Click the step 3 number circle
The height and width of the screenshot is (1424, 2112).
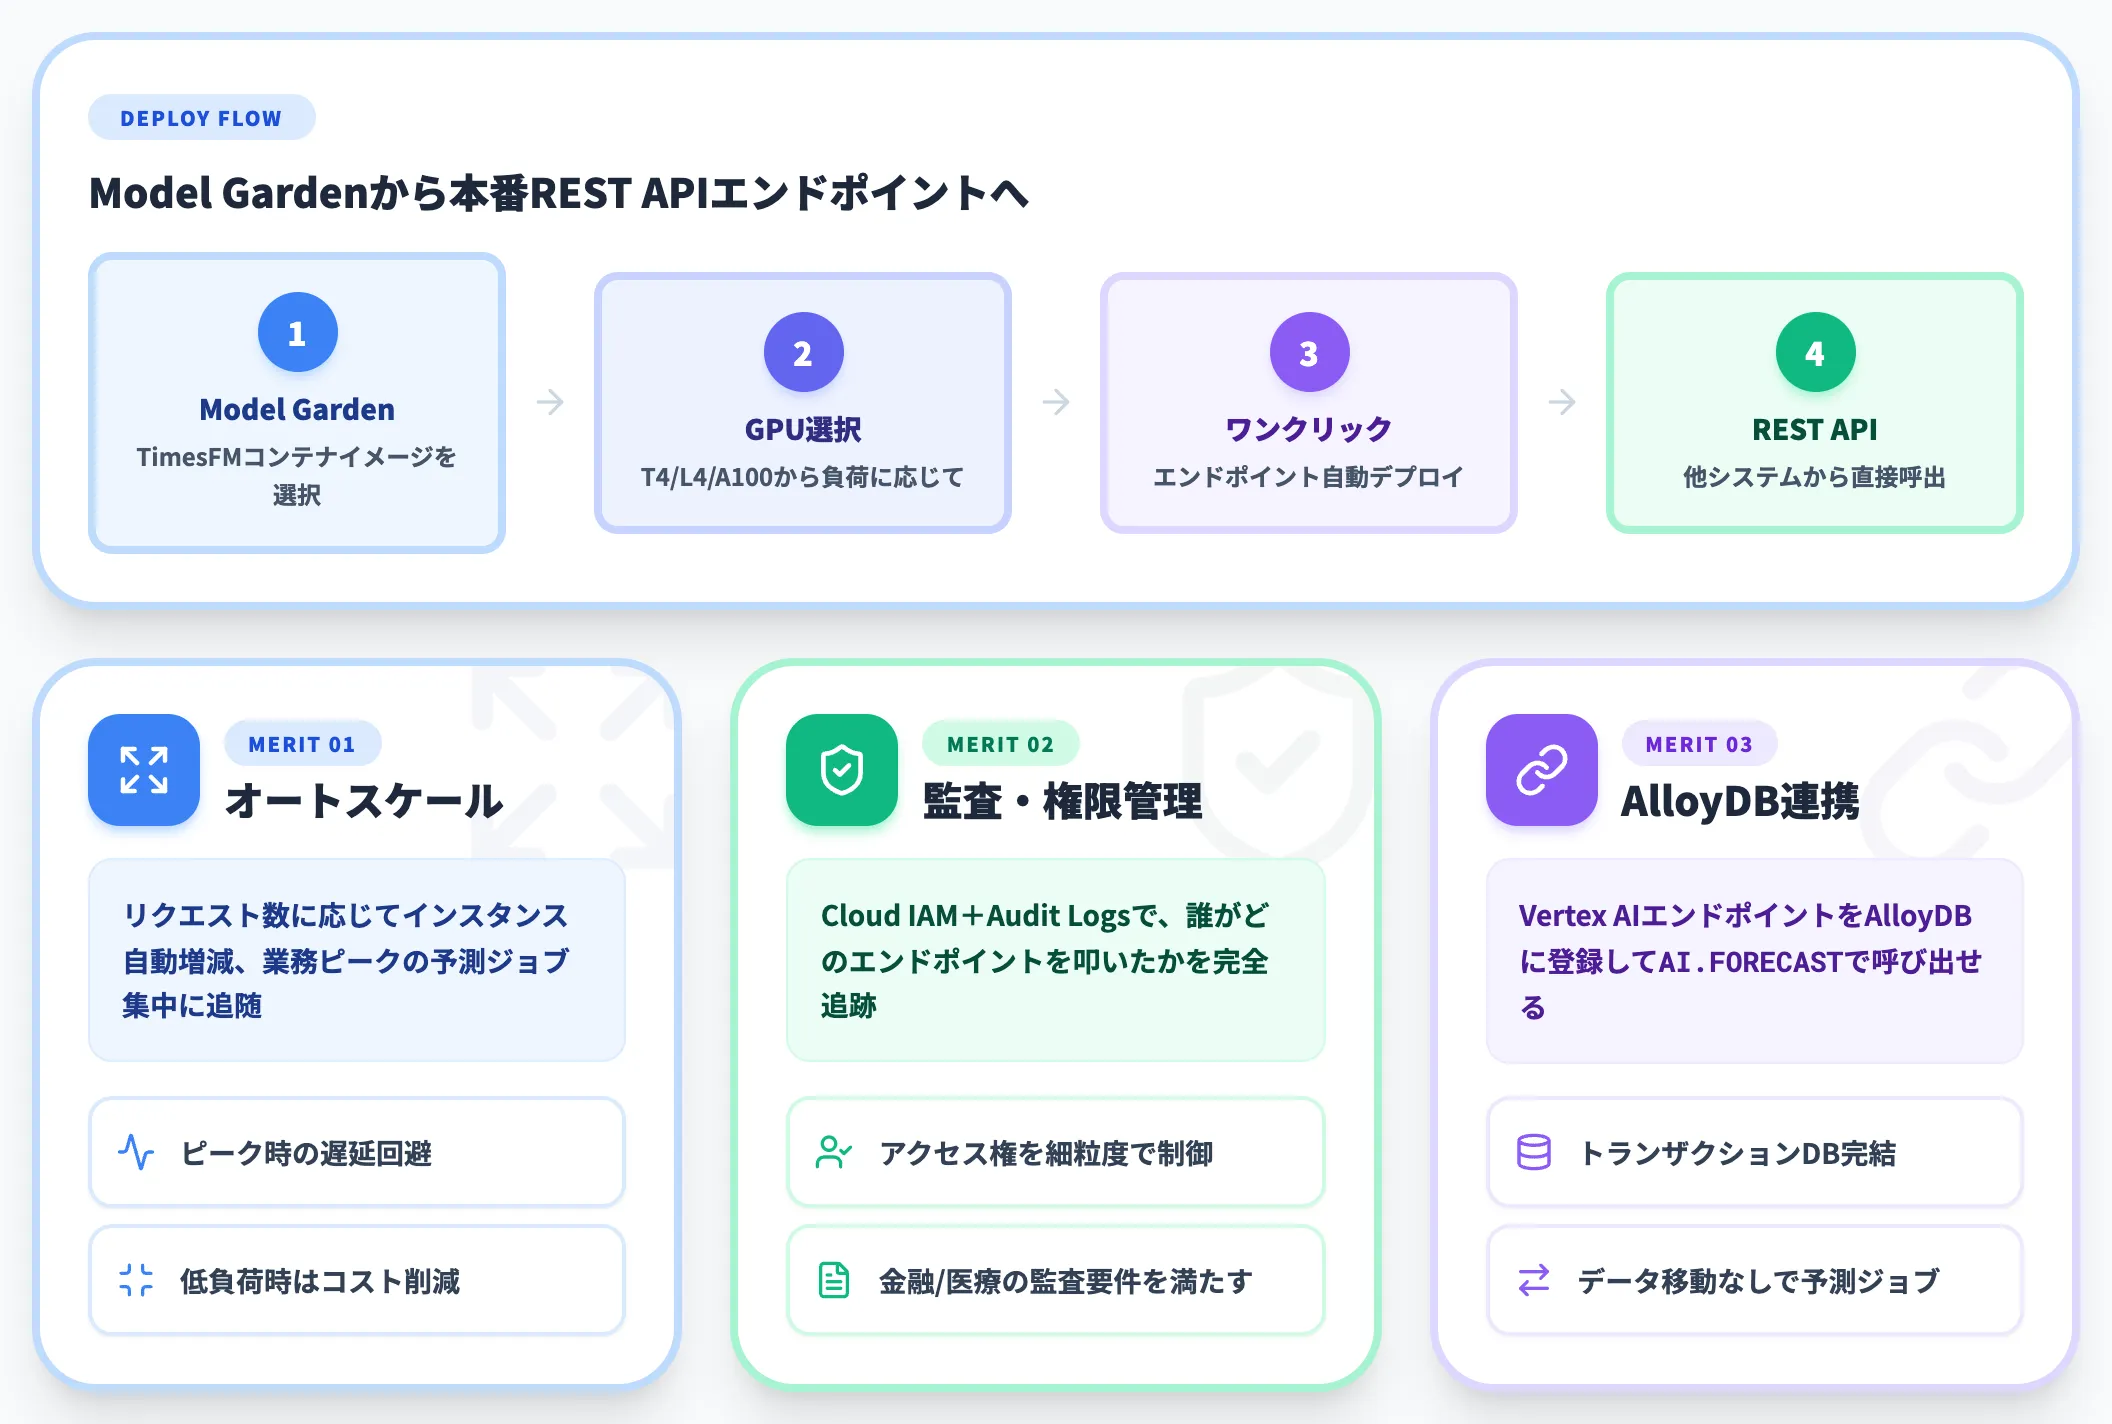pos(1309,352)
